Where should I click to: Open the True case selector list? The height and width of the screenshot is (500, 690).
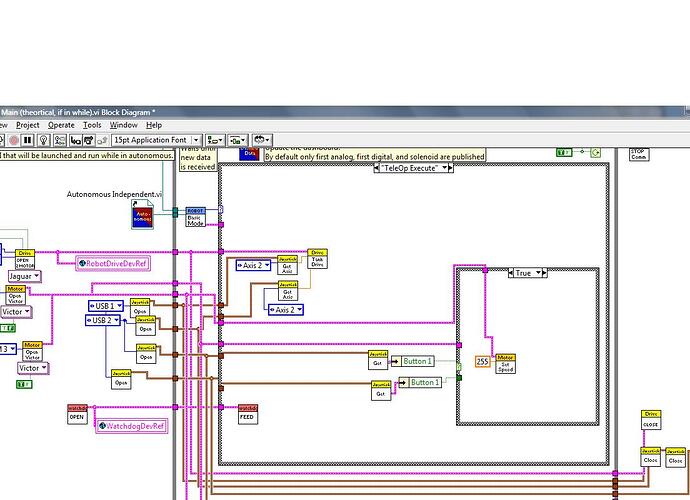coord(538,273)
